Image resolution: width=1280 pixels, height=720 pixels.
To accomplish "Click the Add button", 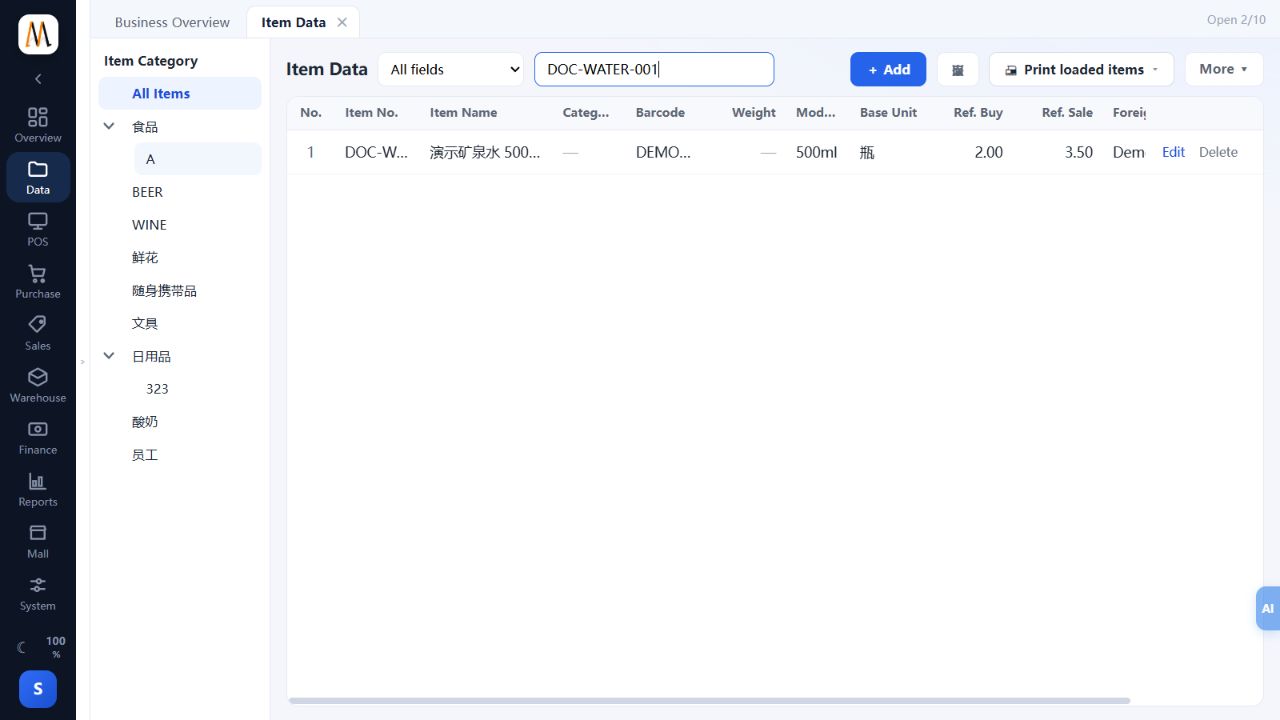I will (x=888, y=69).
